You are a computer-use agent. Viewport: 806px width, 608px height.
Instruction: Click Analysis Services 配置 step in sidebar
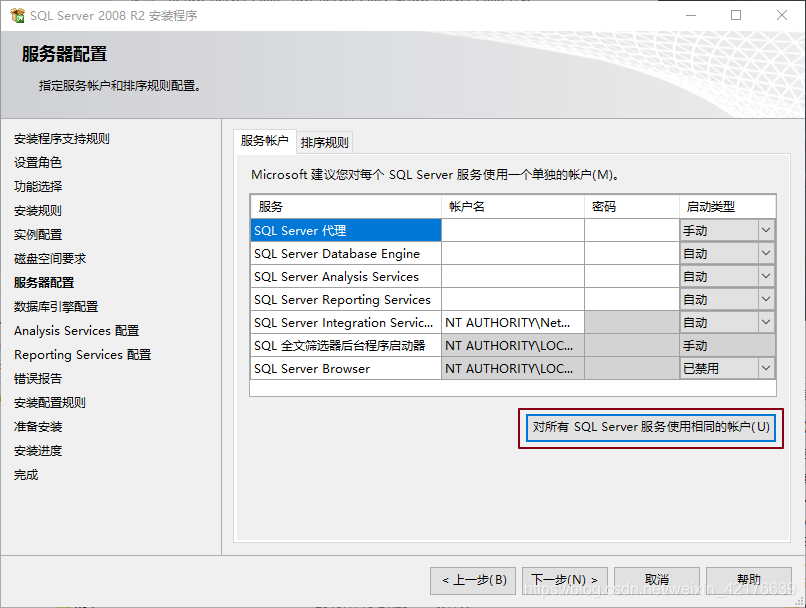point(77,330)
